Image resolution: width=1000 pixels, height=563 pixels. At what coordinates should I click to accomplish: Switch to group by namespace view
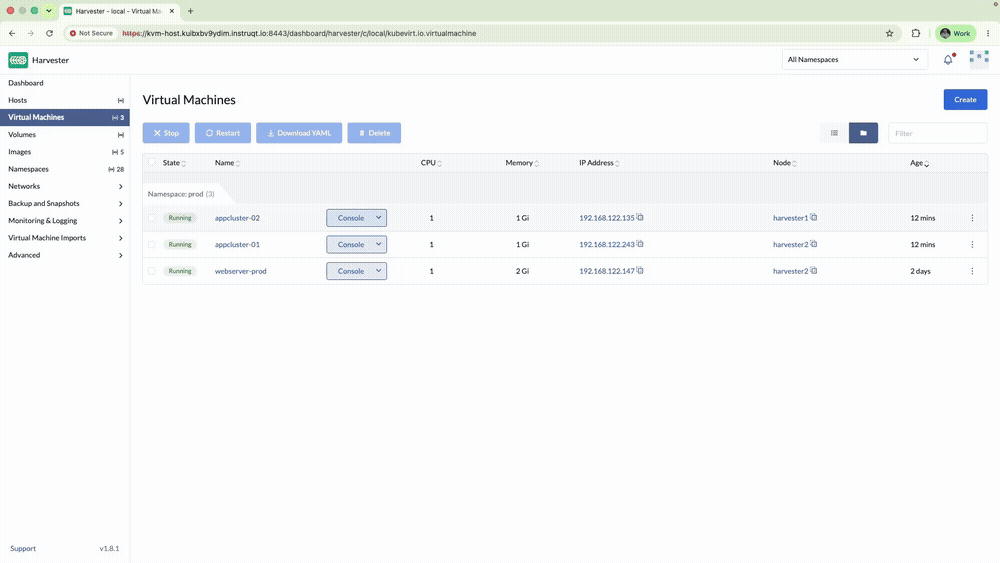(x=864, y=133)
